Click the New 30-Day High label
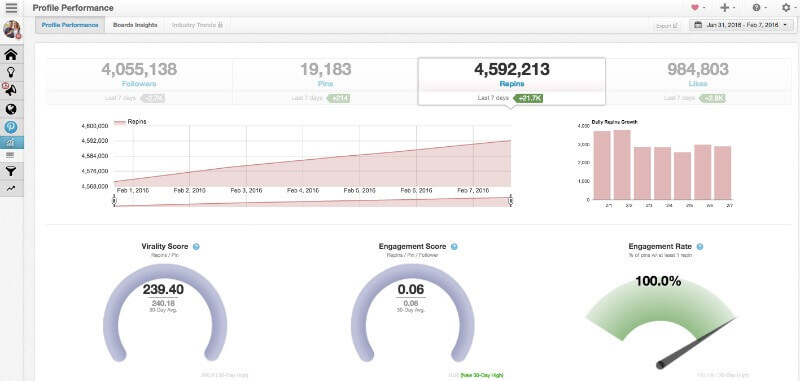Image resolution: width=800 pixels, height=381 pixels. [x=482, y=376]
